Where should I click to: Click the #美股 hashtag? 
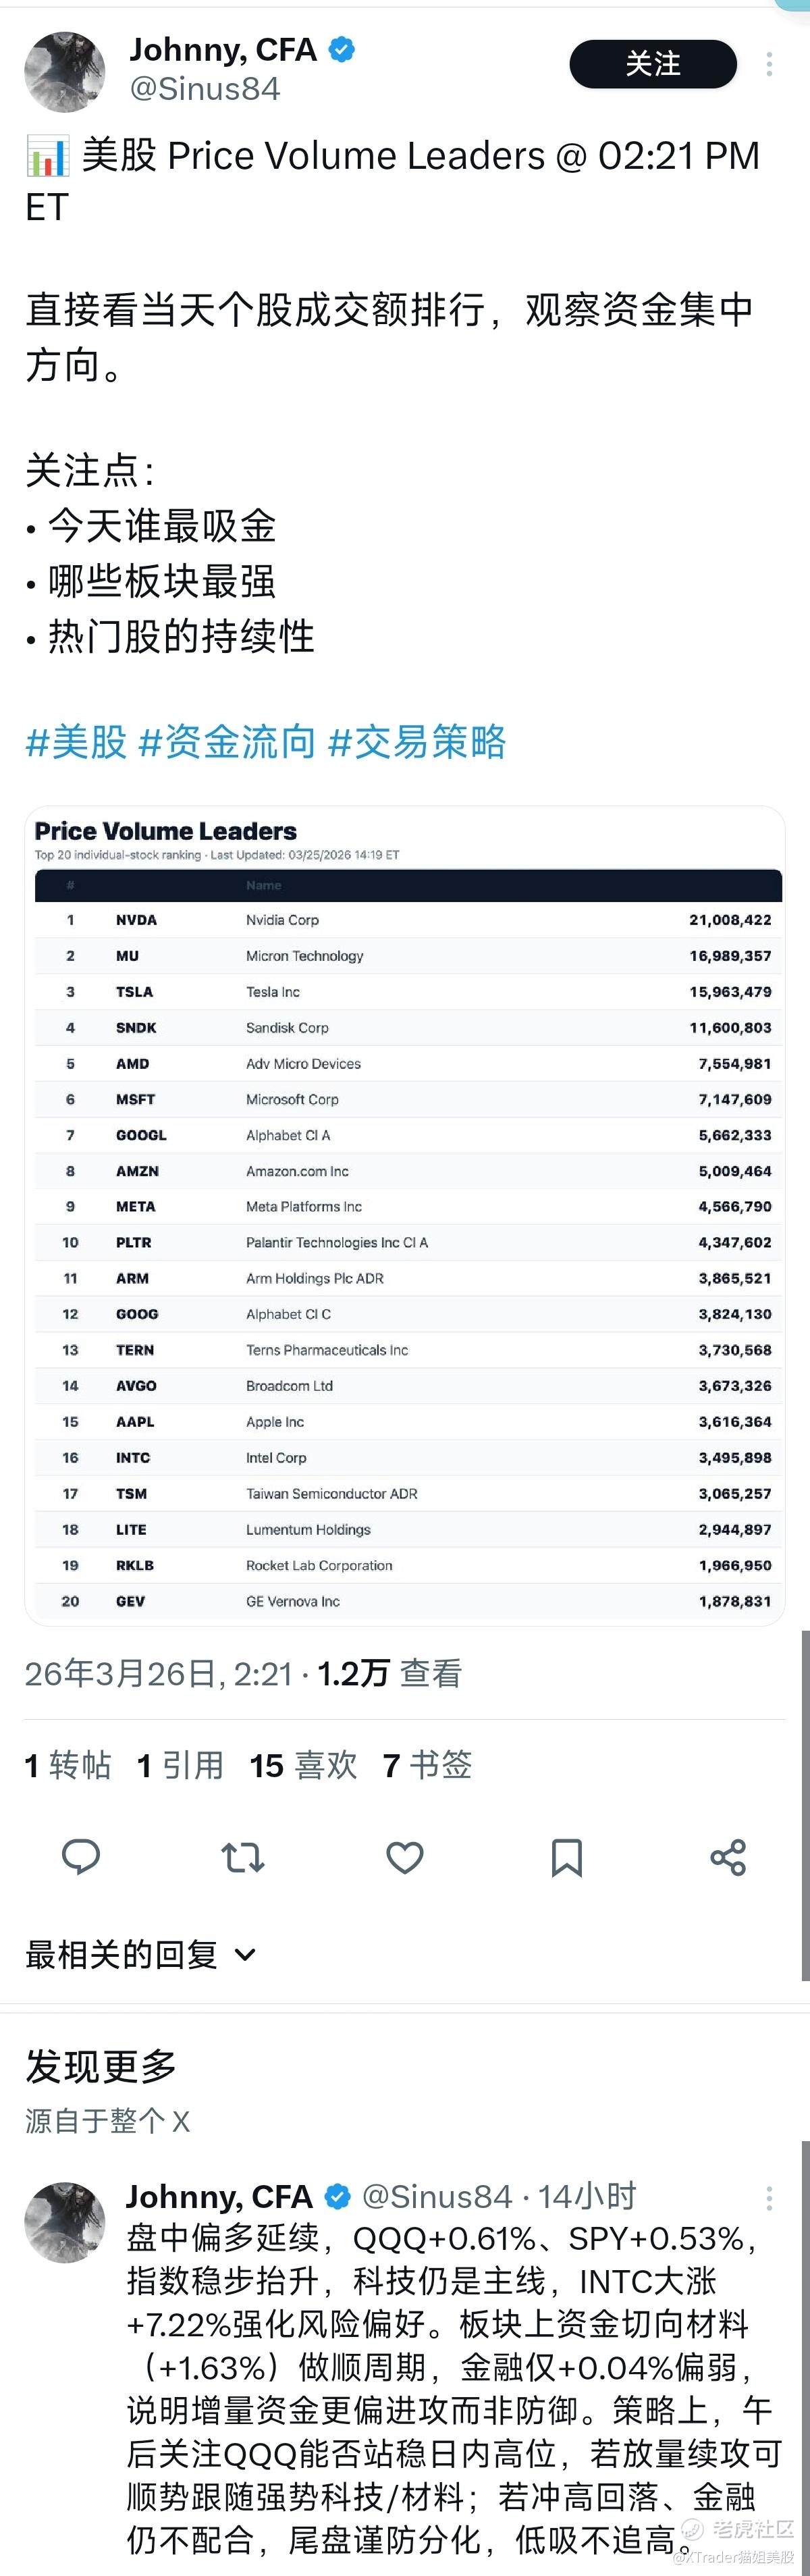[76, 742]
